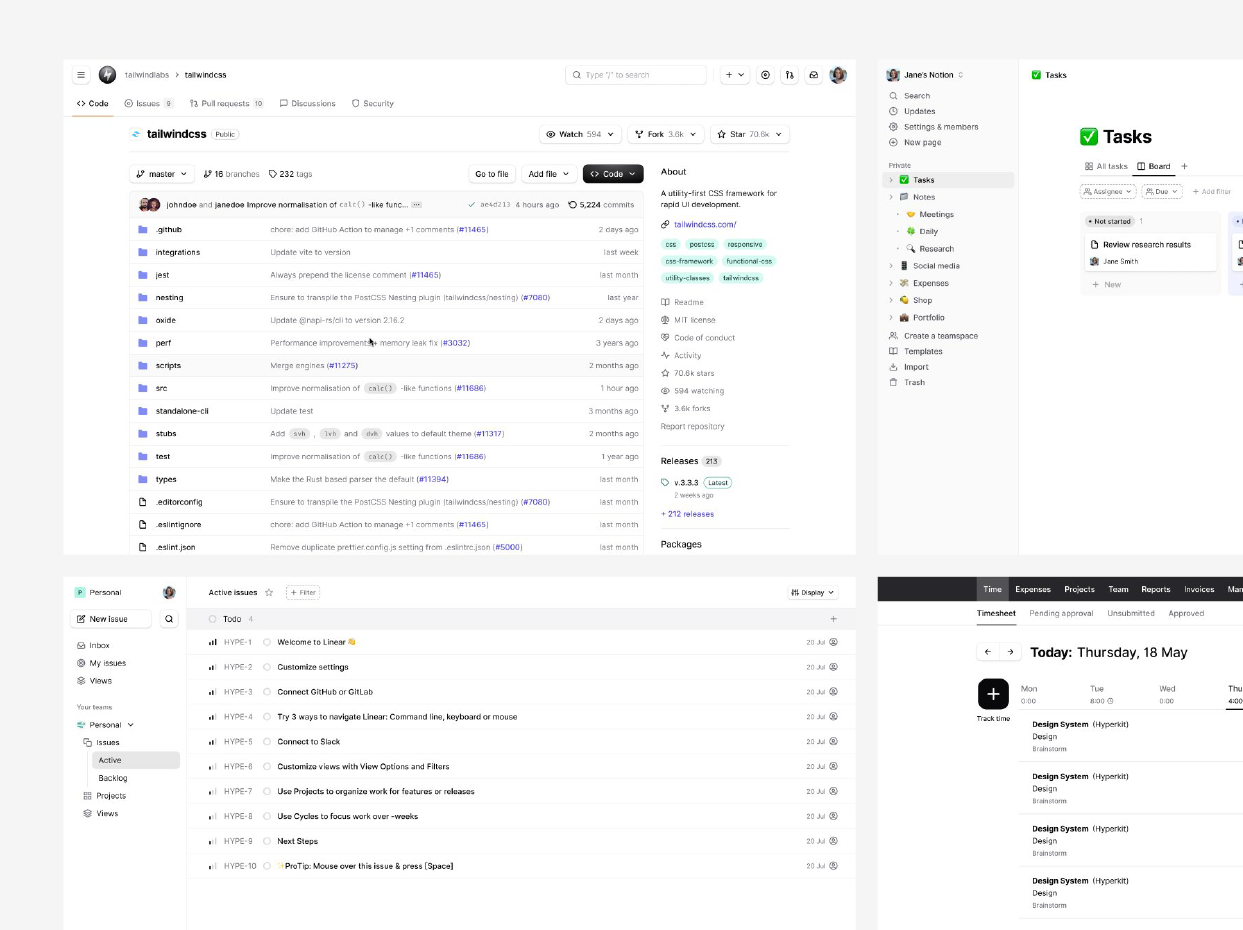Click the GitHub search input field

[x=636, y=75]
